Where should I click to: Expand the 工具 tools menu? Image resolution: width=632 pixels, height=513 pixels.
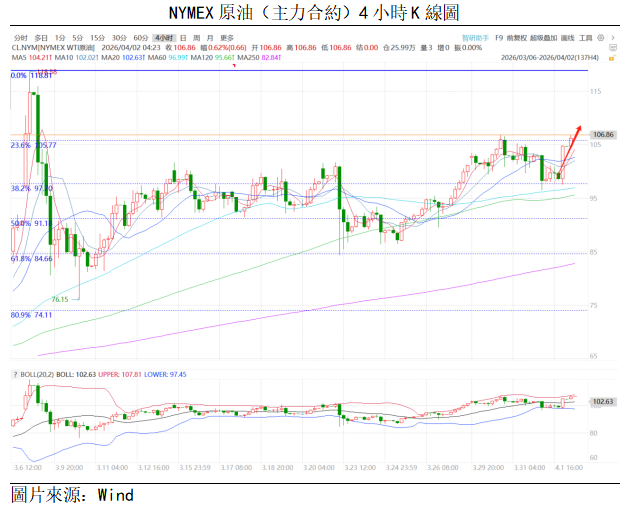tap(587, 37)
